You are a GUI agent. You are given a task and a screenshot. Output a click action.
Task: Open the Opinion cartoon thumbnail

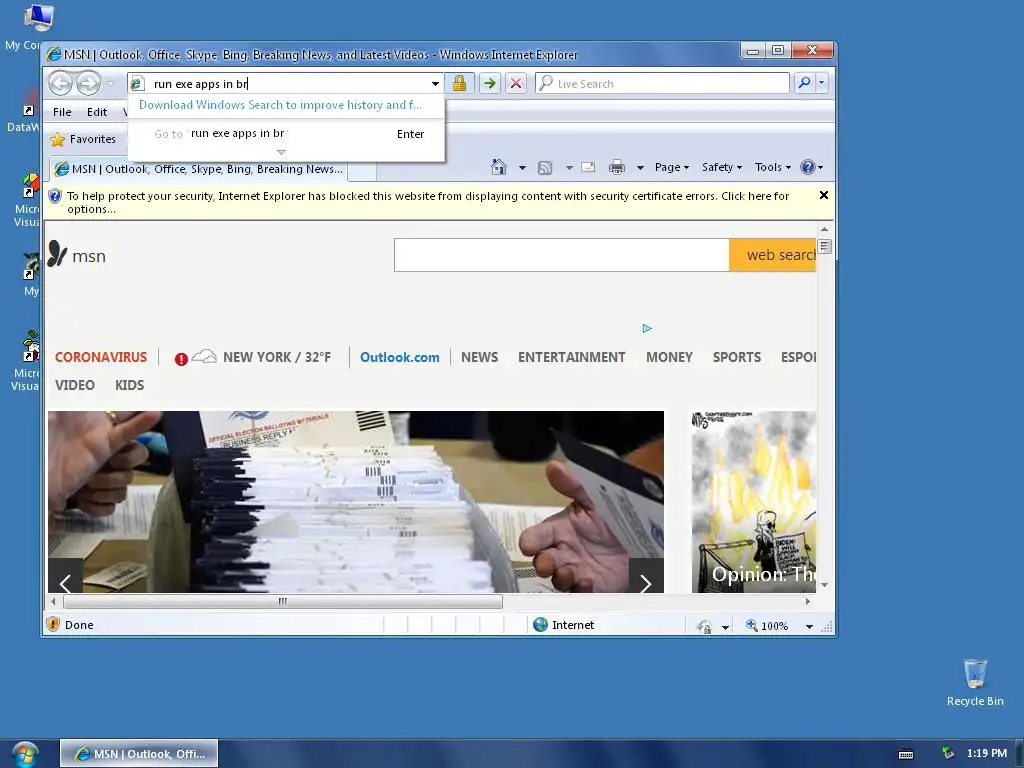[x=754, y=502]
